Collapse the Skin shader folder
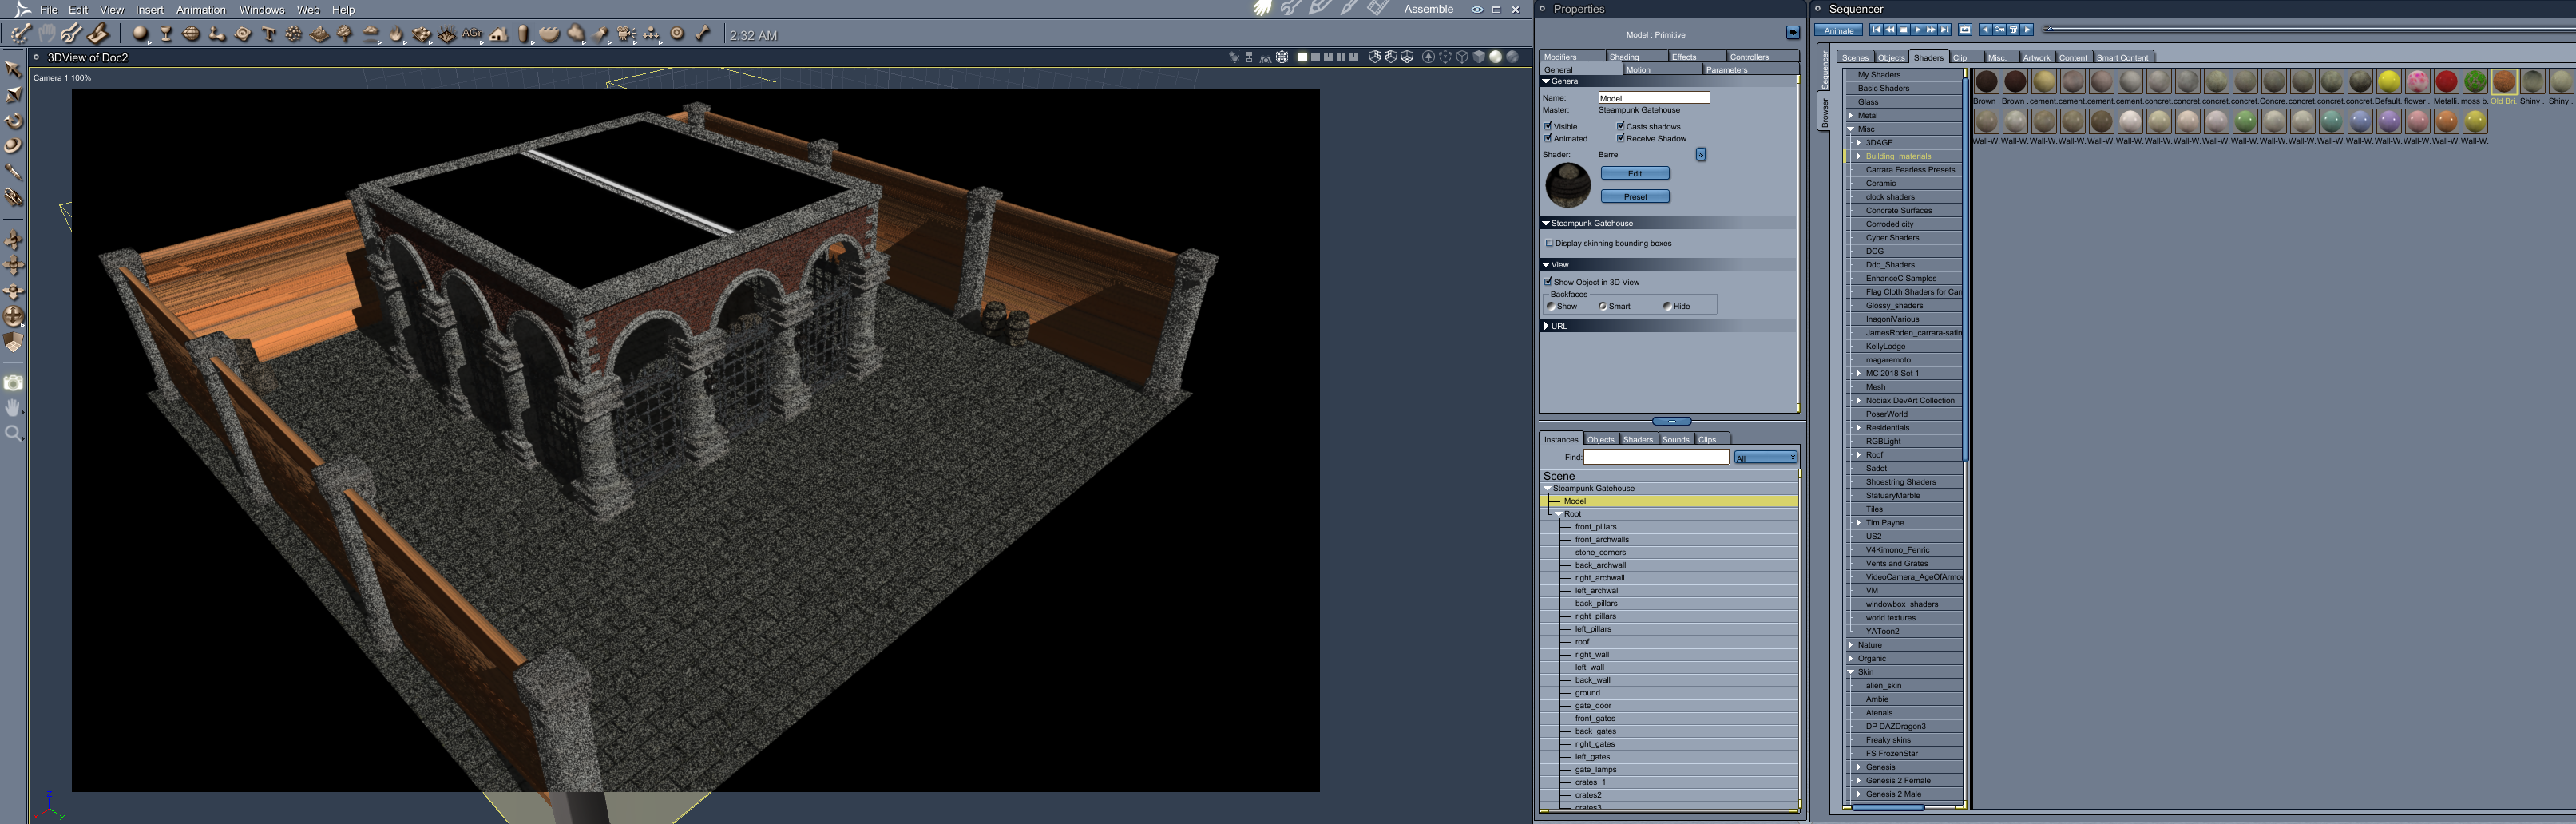 tap(1851, 672)
